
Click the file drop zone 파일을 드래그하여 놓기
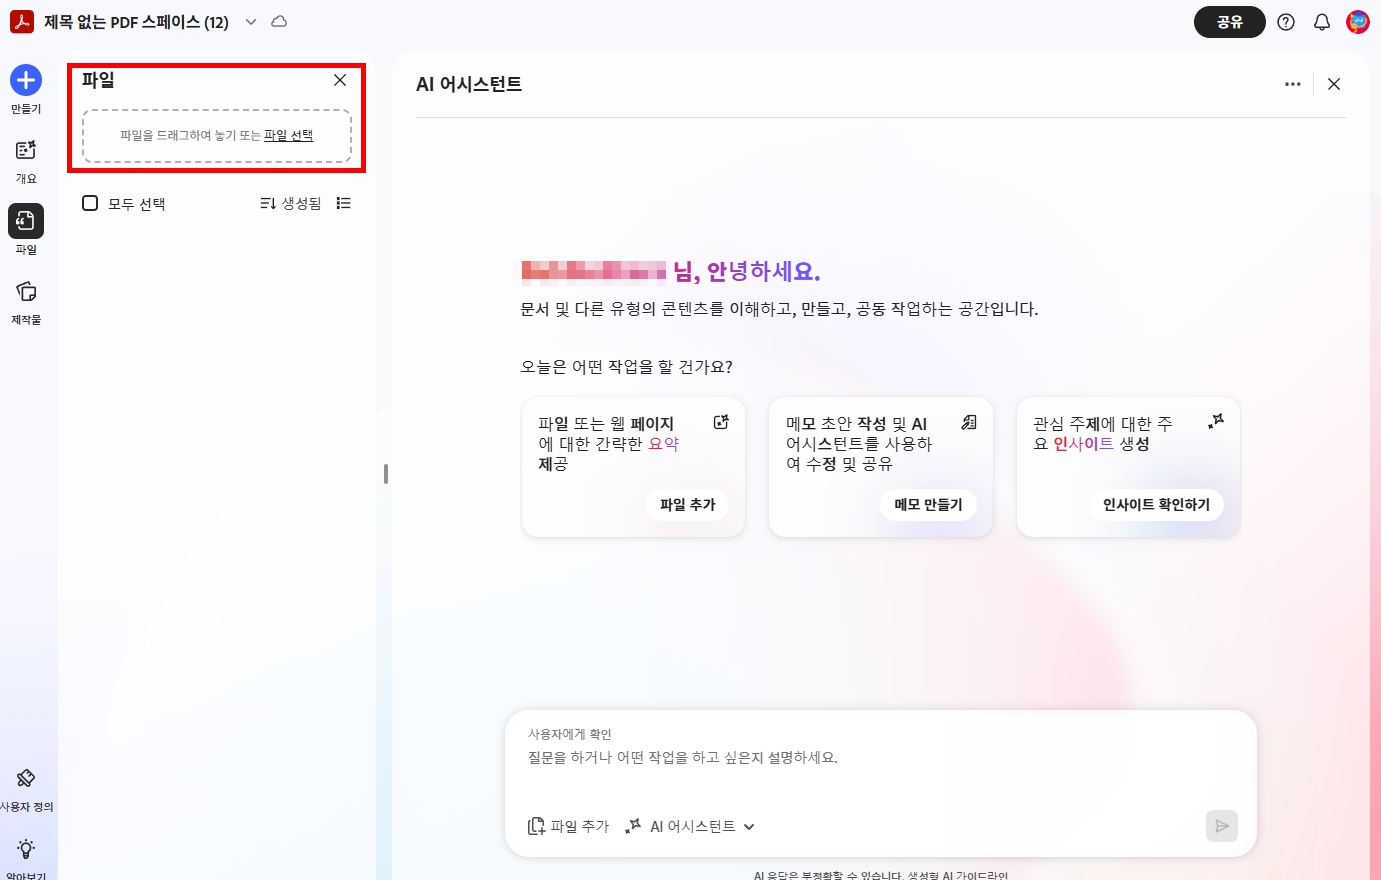click(x=217, y=136)
